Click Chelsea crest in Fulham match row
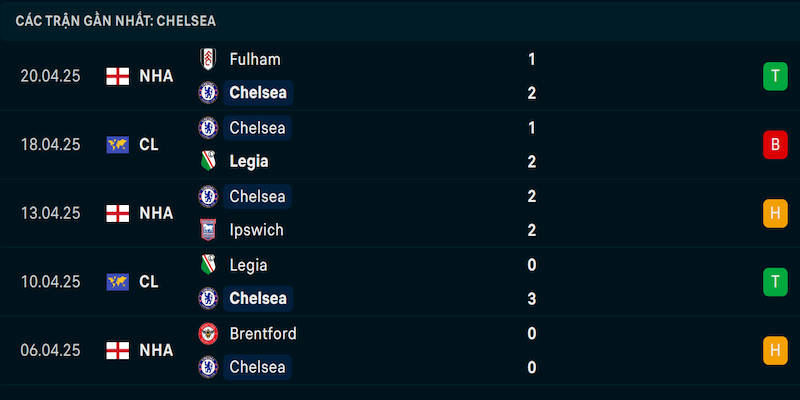 pyautogui.click(x=208, y=93)
